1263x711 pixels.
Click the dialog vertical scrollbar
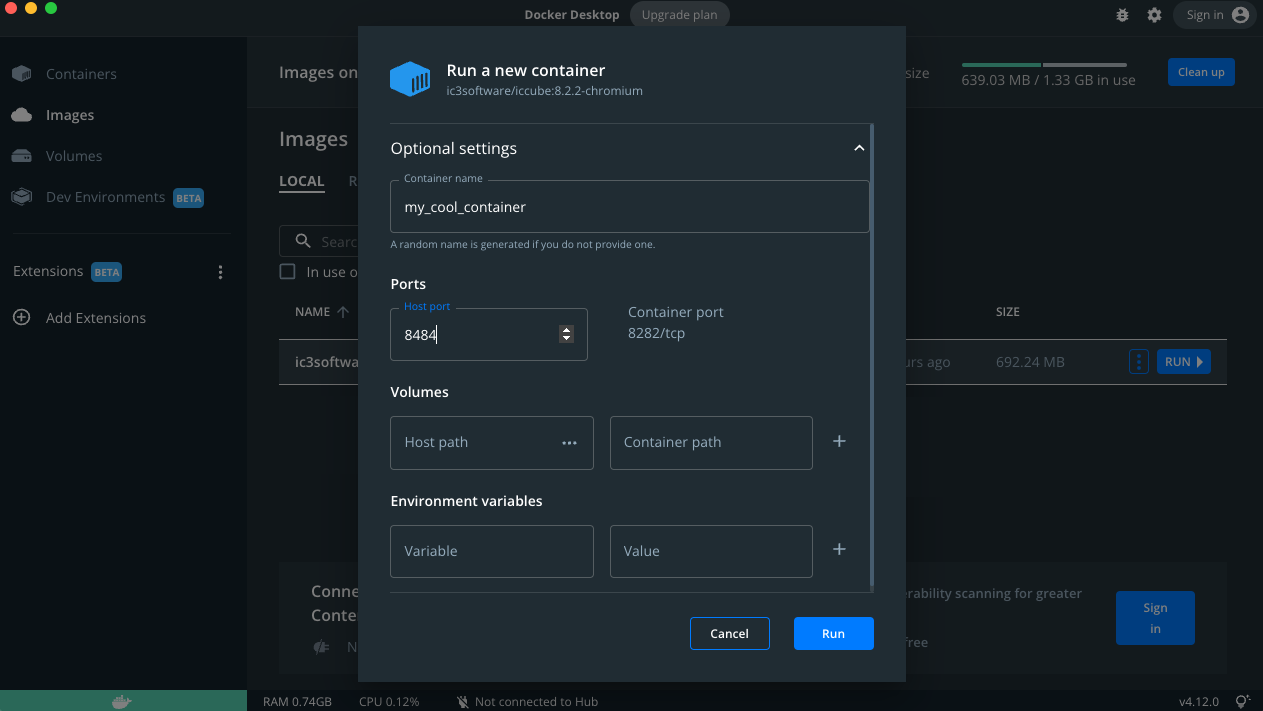point(873,355)
